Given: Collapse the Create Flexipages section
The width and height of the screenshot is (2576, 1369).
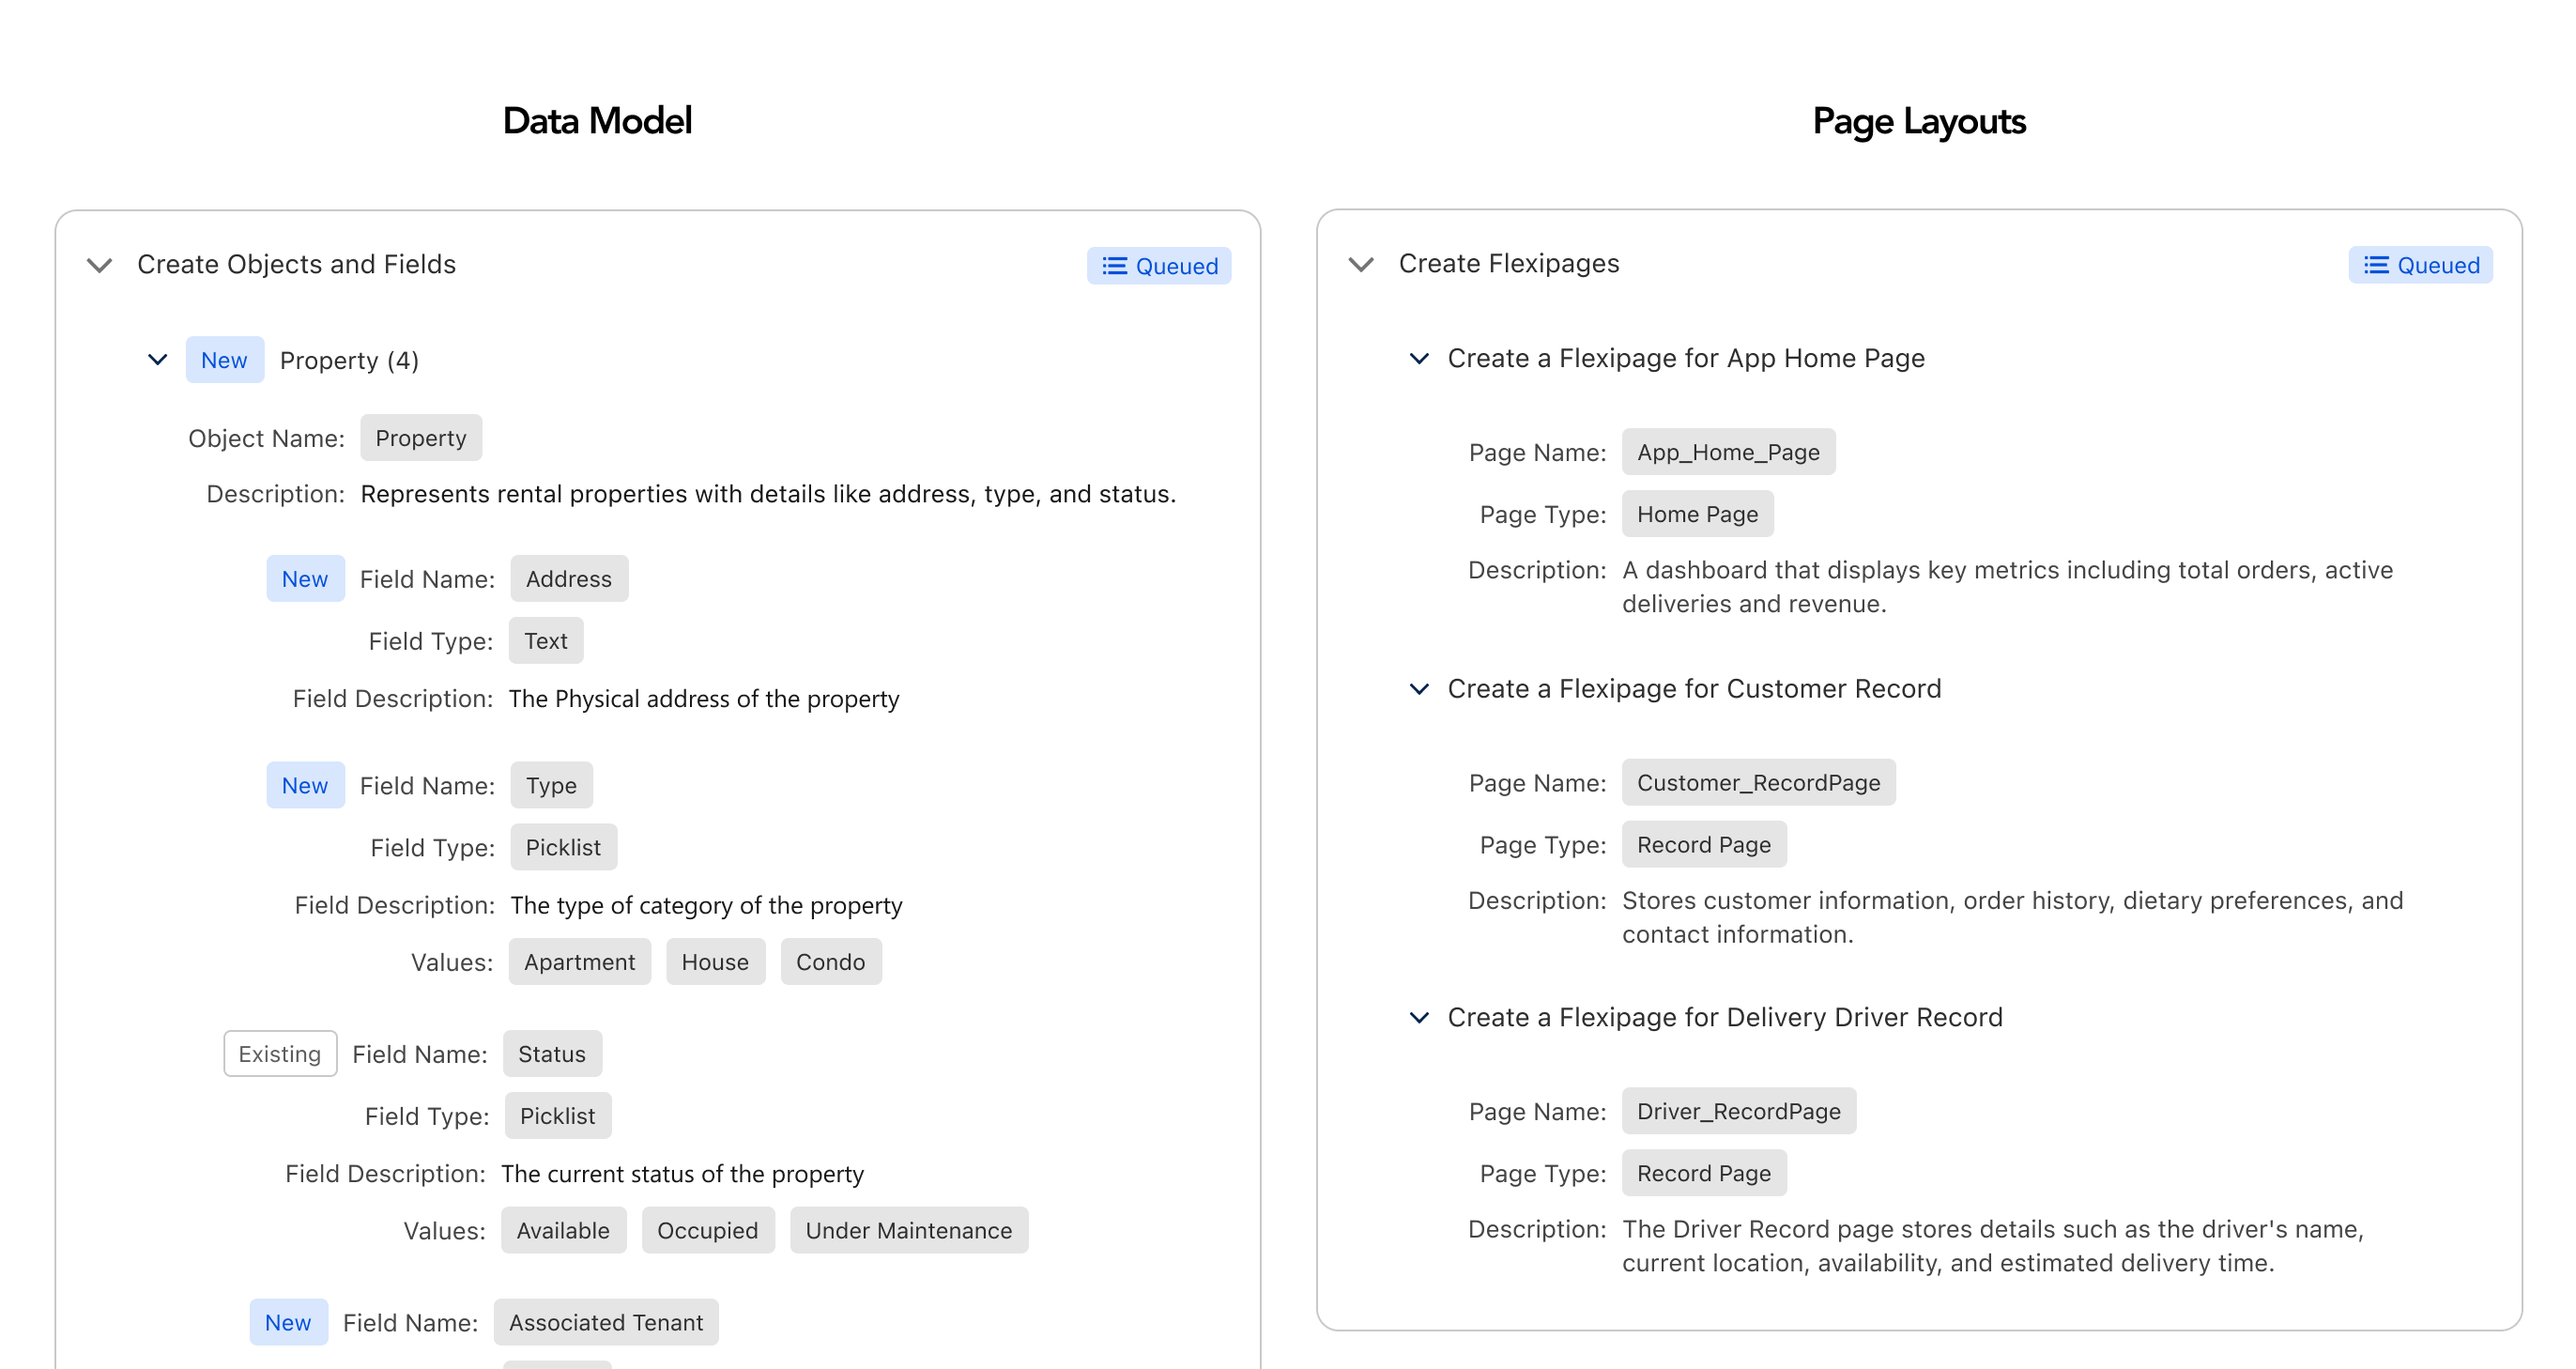Looking at the screenshot, I should 1360,264.
